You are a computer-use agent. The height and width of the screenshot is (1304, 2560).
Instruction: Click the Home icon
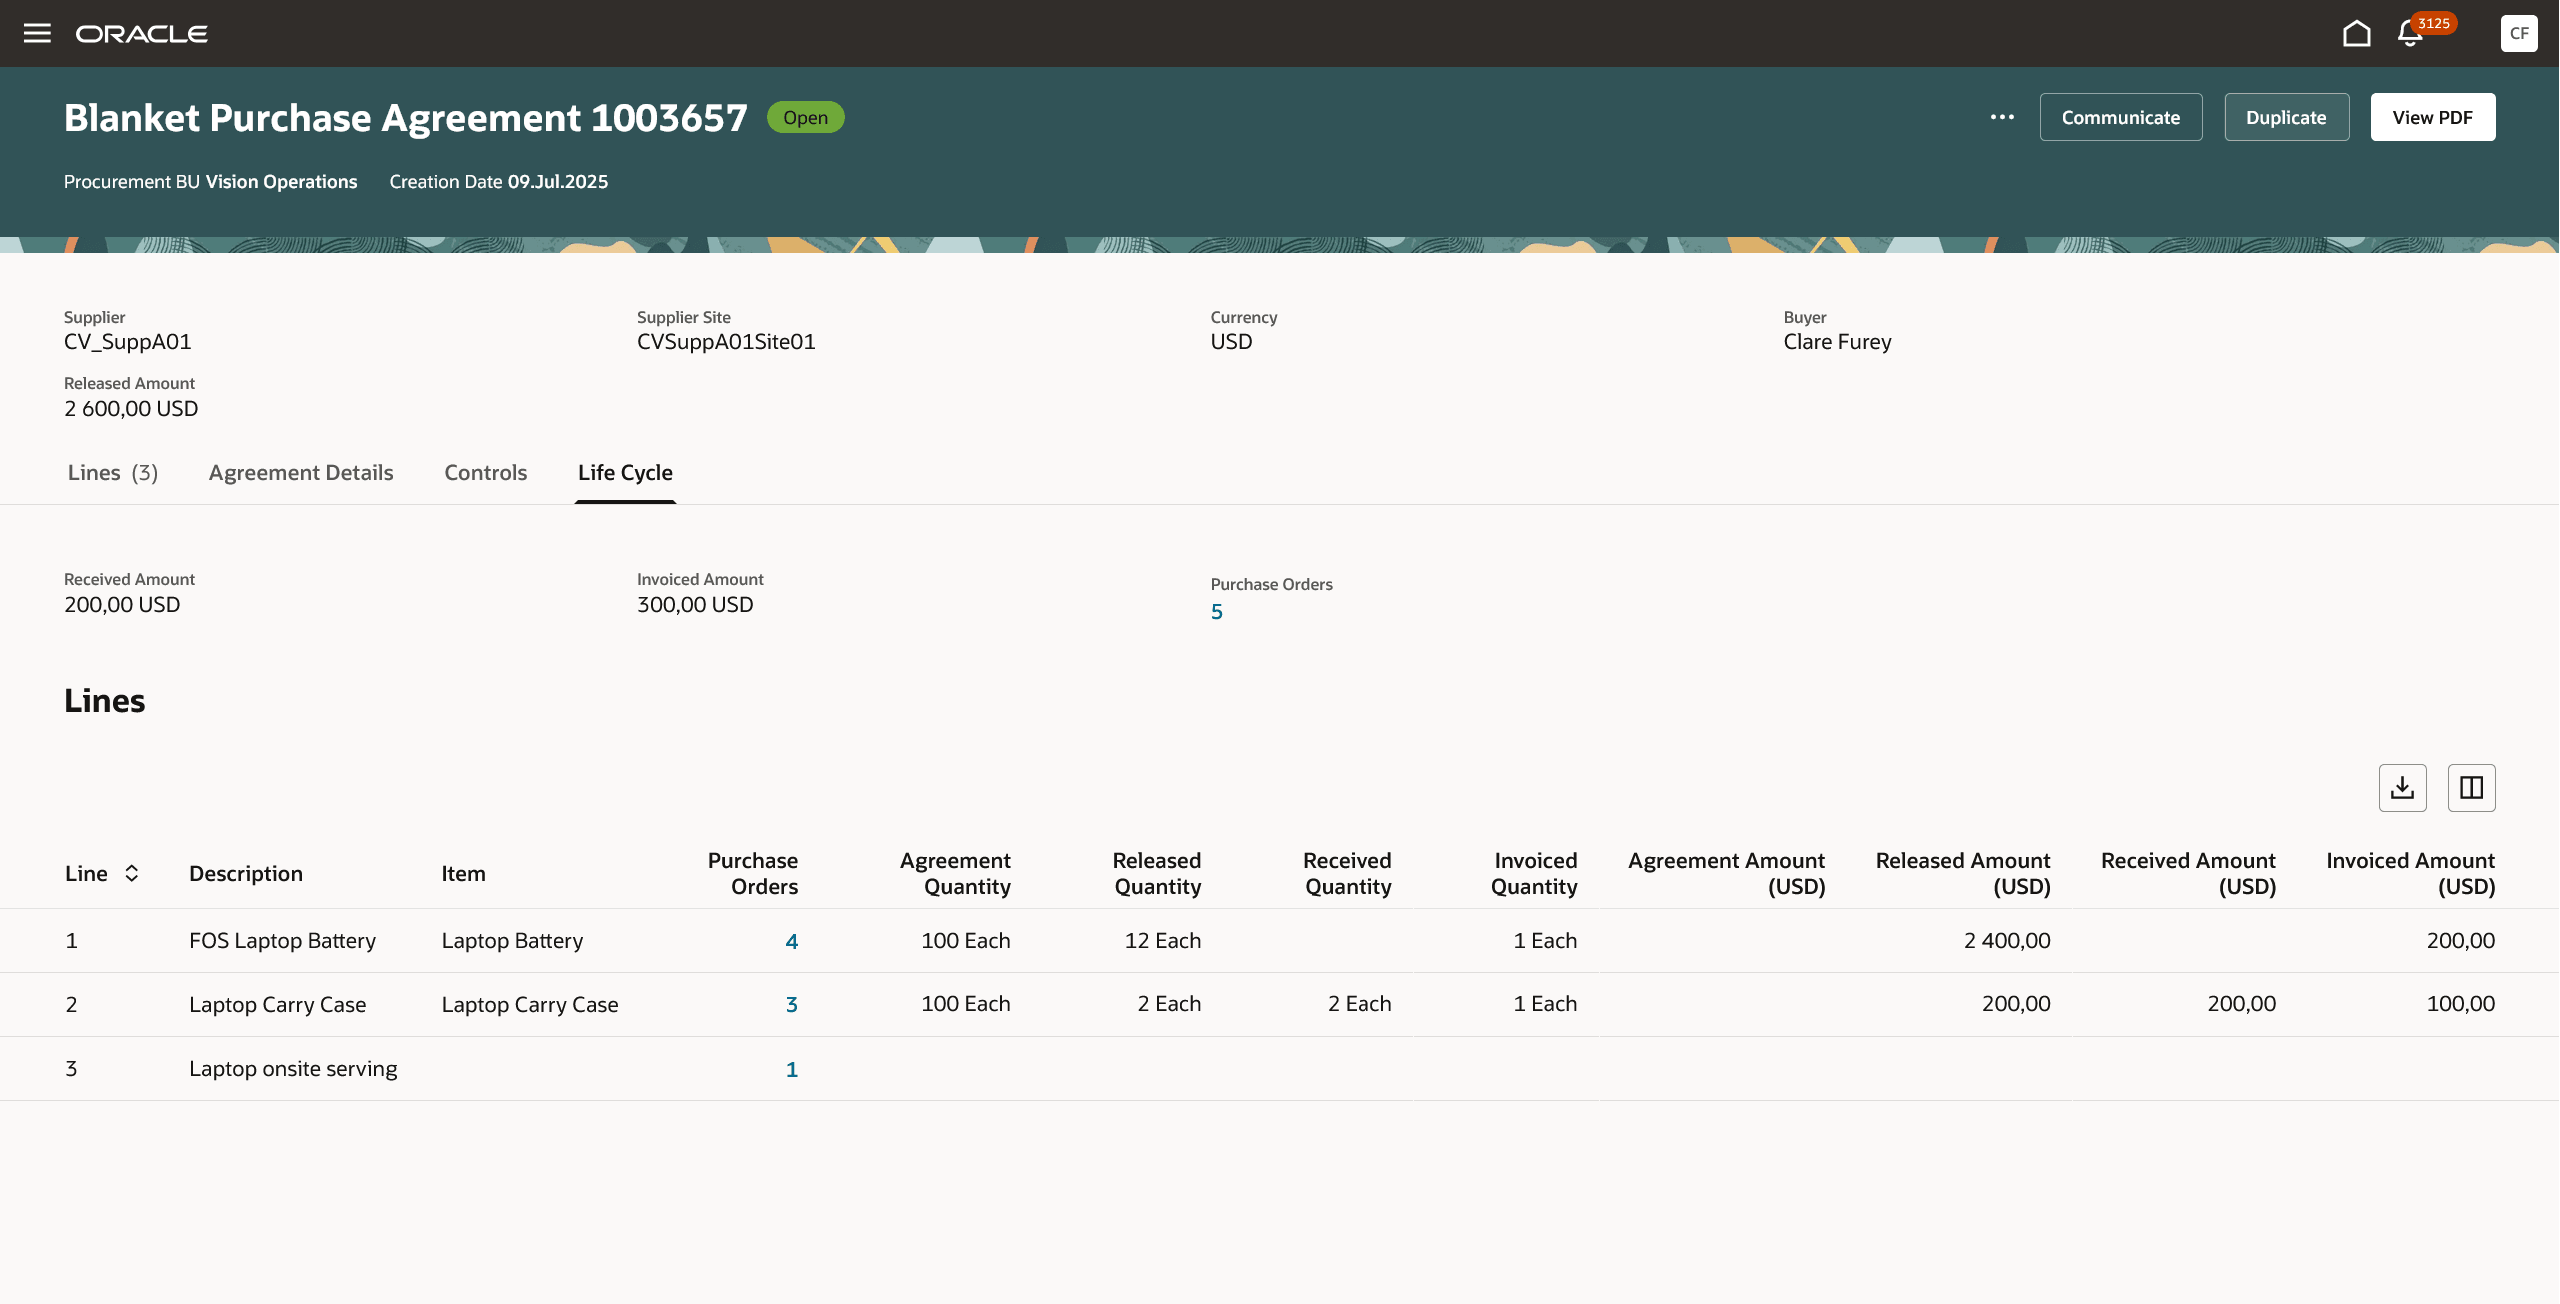click(x=2356, y=33)
